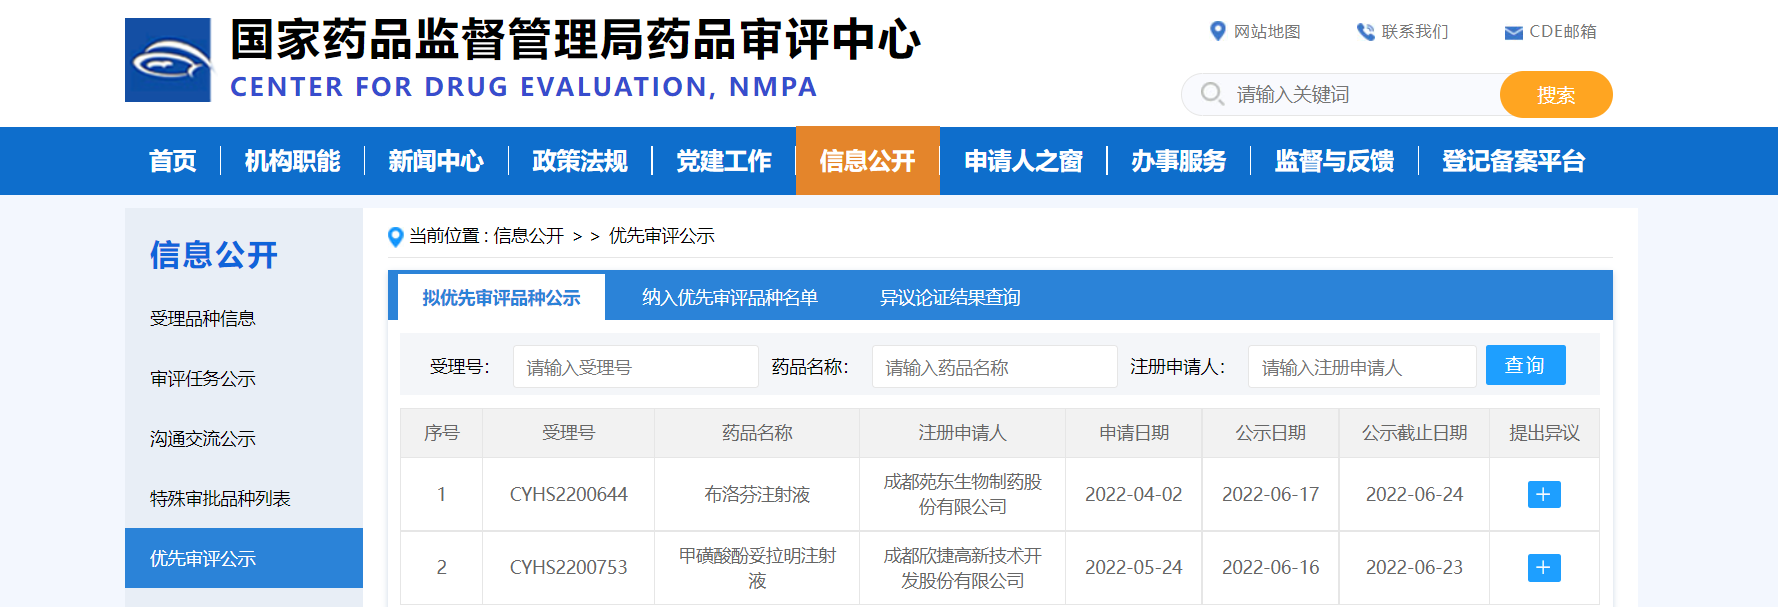The image size is (1778, 607).
Task: Switch to 拟优先审评品种公示 tab
Action: (x=501, y=297)
